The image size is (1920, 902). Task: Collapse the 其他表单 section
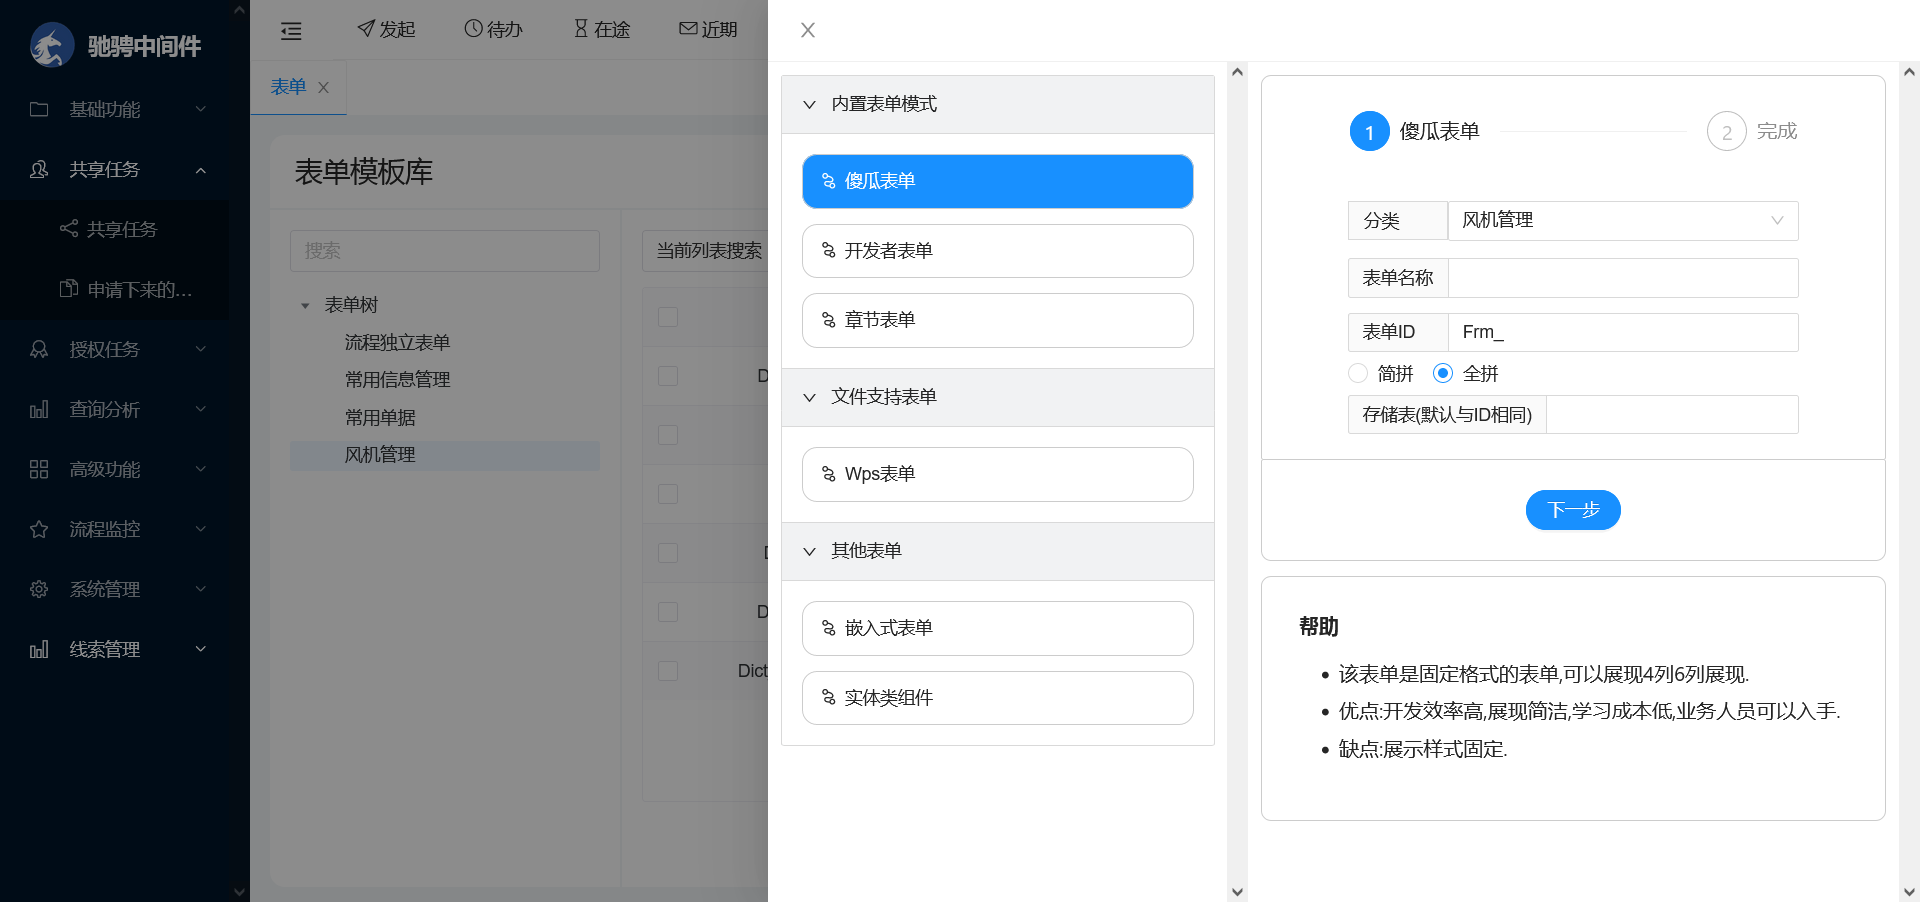click(x=810, y=551)
